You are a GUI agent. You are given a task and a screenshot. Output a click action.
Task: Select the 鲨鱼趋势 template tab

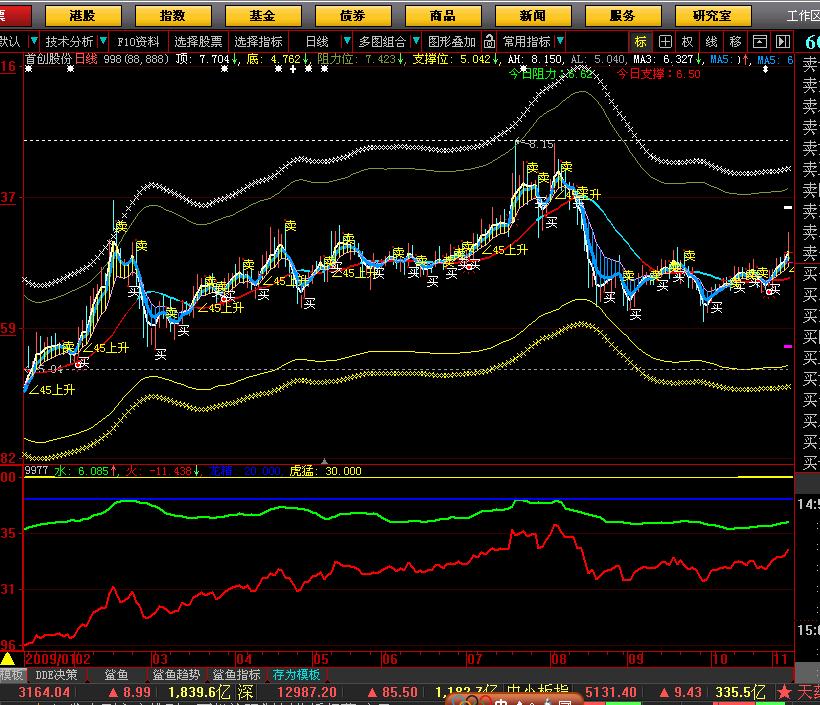pos(176,675)
